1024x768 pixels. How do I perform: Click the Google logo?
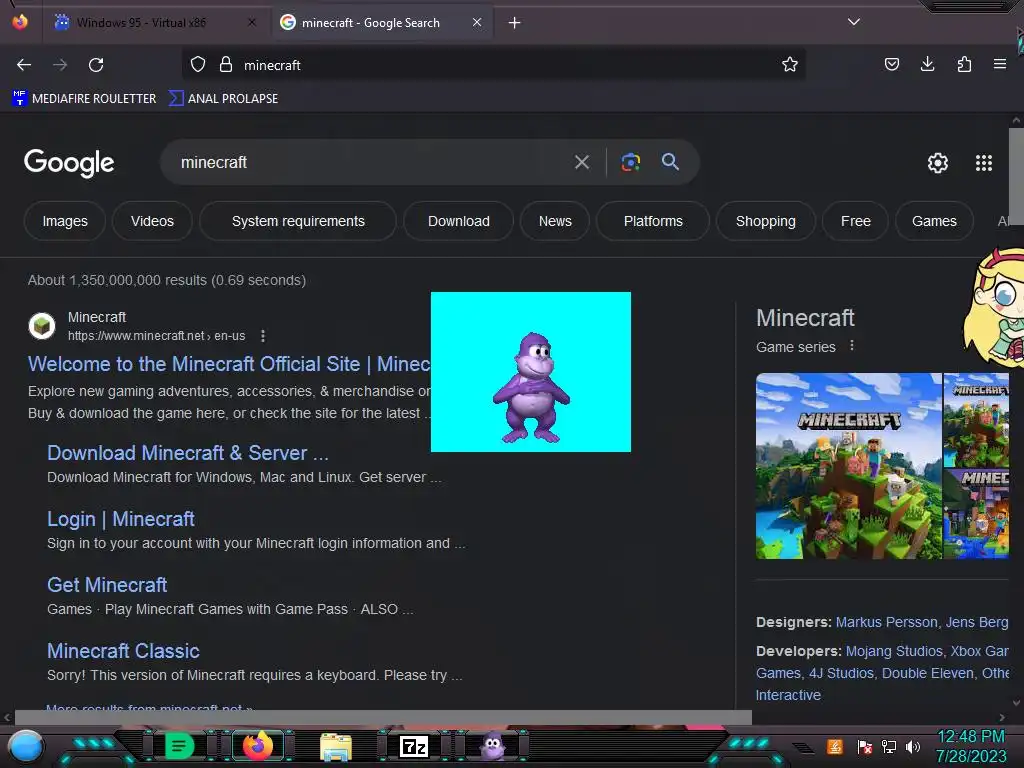pos(69,163)
